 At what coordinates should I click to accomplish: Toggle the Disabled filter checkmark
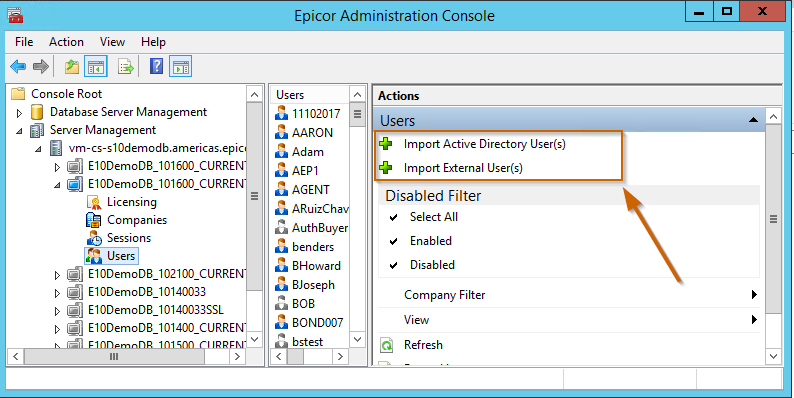393,265
